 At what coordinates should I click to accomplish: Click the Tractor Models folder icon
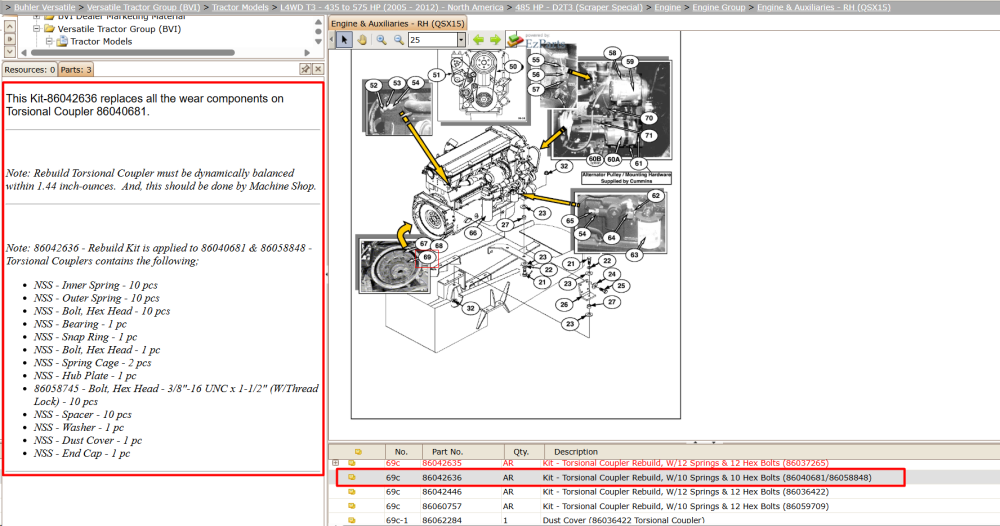[62, 41]
